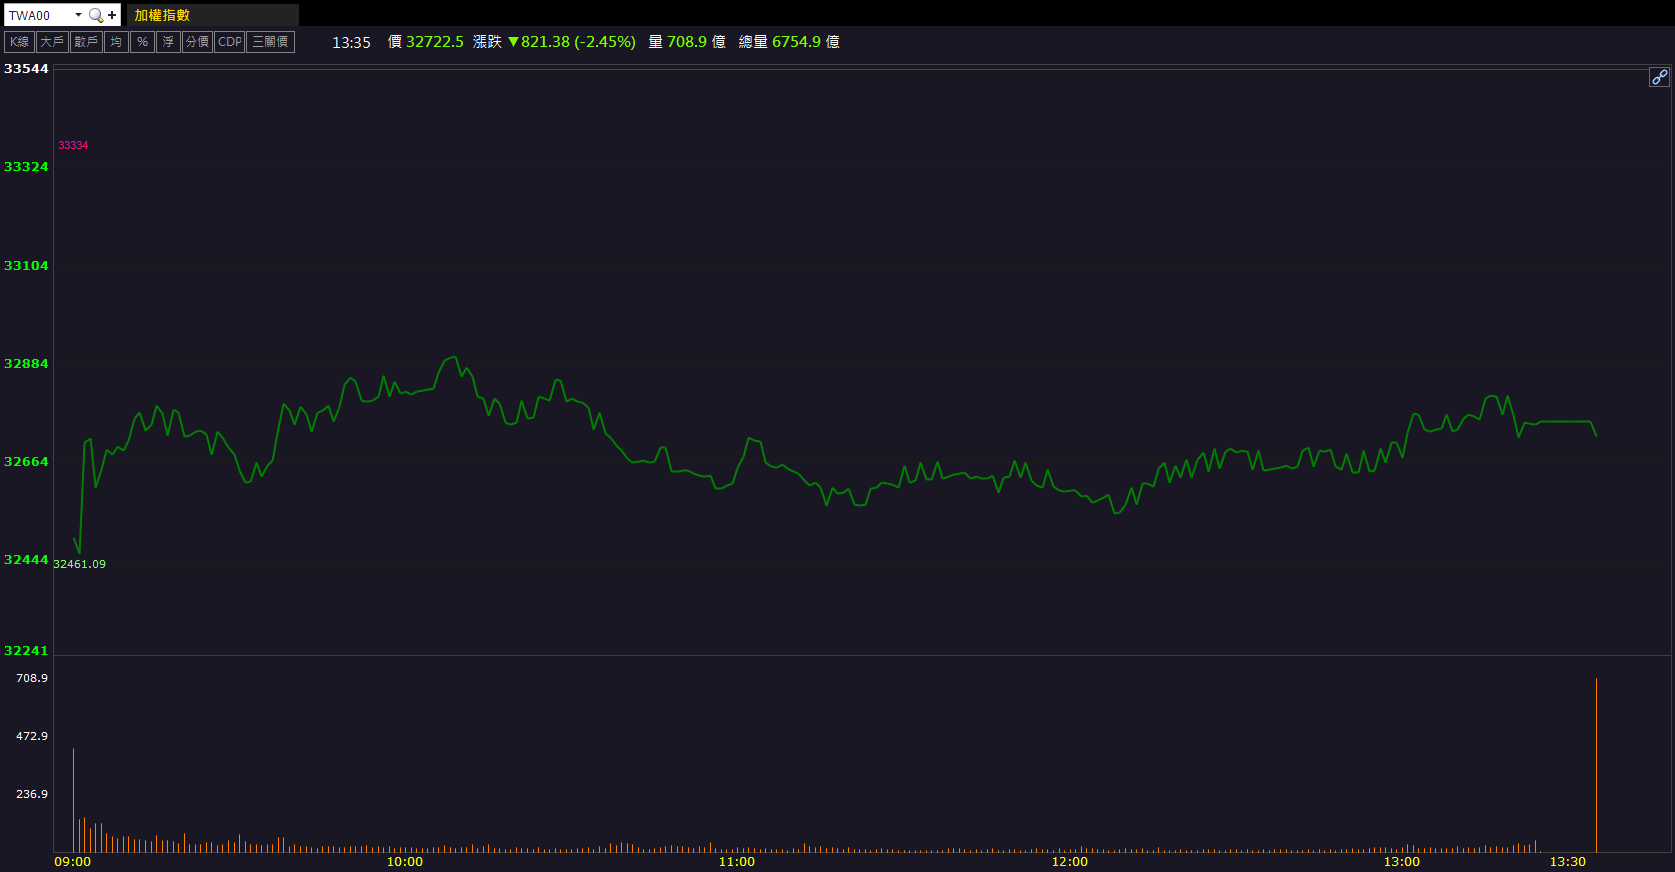The image size is (1675, 872).
Task: Click the opening low label 32461.09
Action: click(79, 564)
